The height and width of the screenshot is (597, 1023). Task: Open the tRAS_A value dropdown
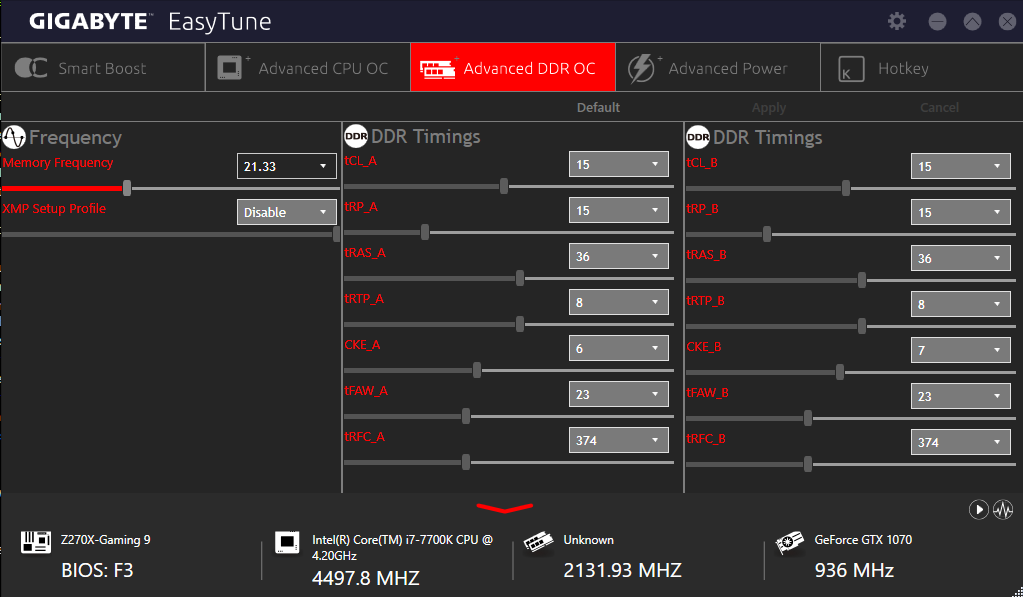pos(618,256)
